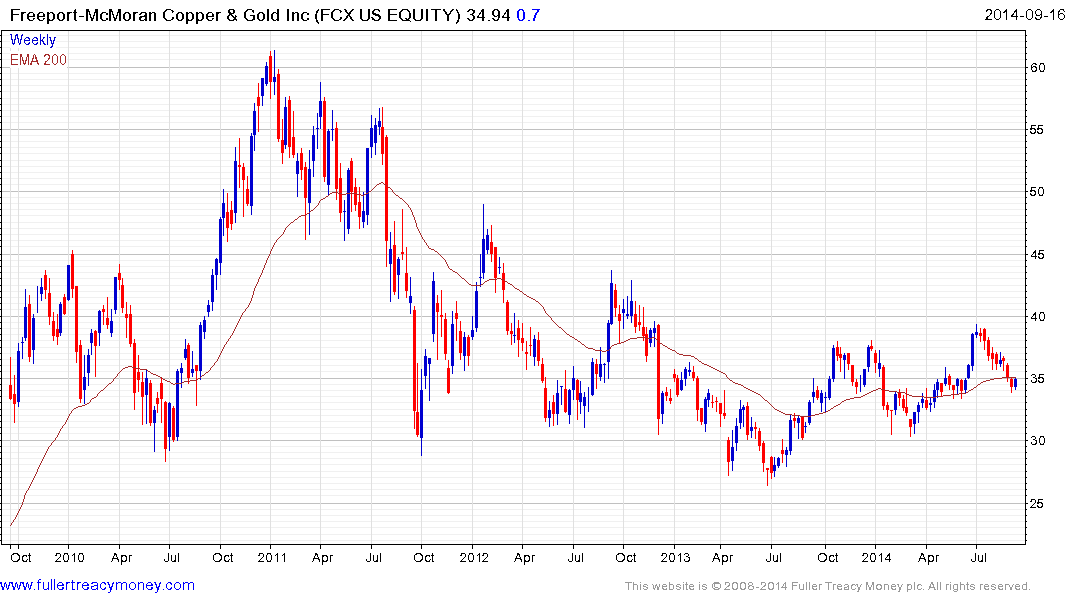This screenshot has height=600, width=1075.
Task: Click the date 2014-09-16
Action: tap(1024, 15)
